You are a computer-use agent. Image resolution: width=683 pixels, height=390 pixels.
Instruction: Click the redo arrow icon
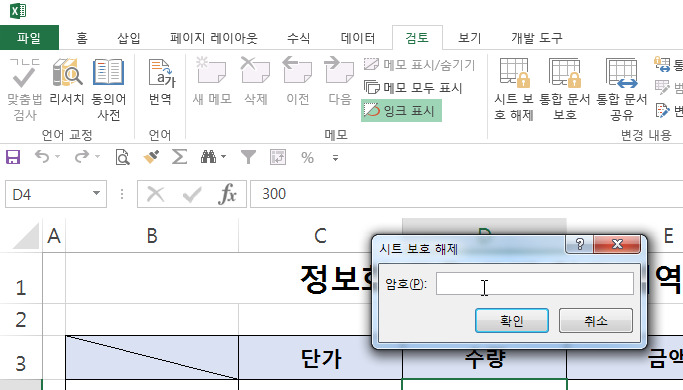click(81, 156)
